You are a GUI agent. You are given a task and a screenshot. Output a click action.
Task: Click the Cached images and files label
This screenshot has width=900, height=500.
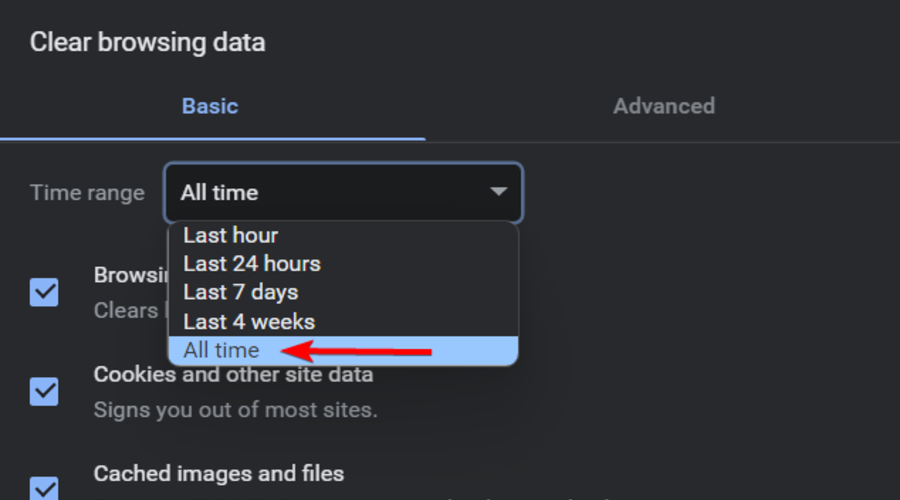pos(218,473)
